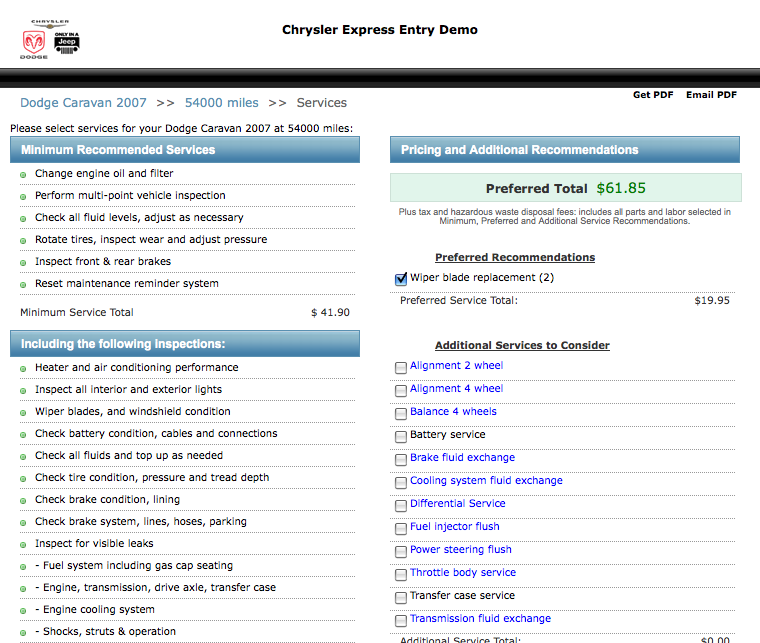Select the Battery service checkbox
Image resolution: width=760 pixels, height=643 pixels.
[x=401, y=437]
